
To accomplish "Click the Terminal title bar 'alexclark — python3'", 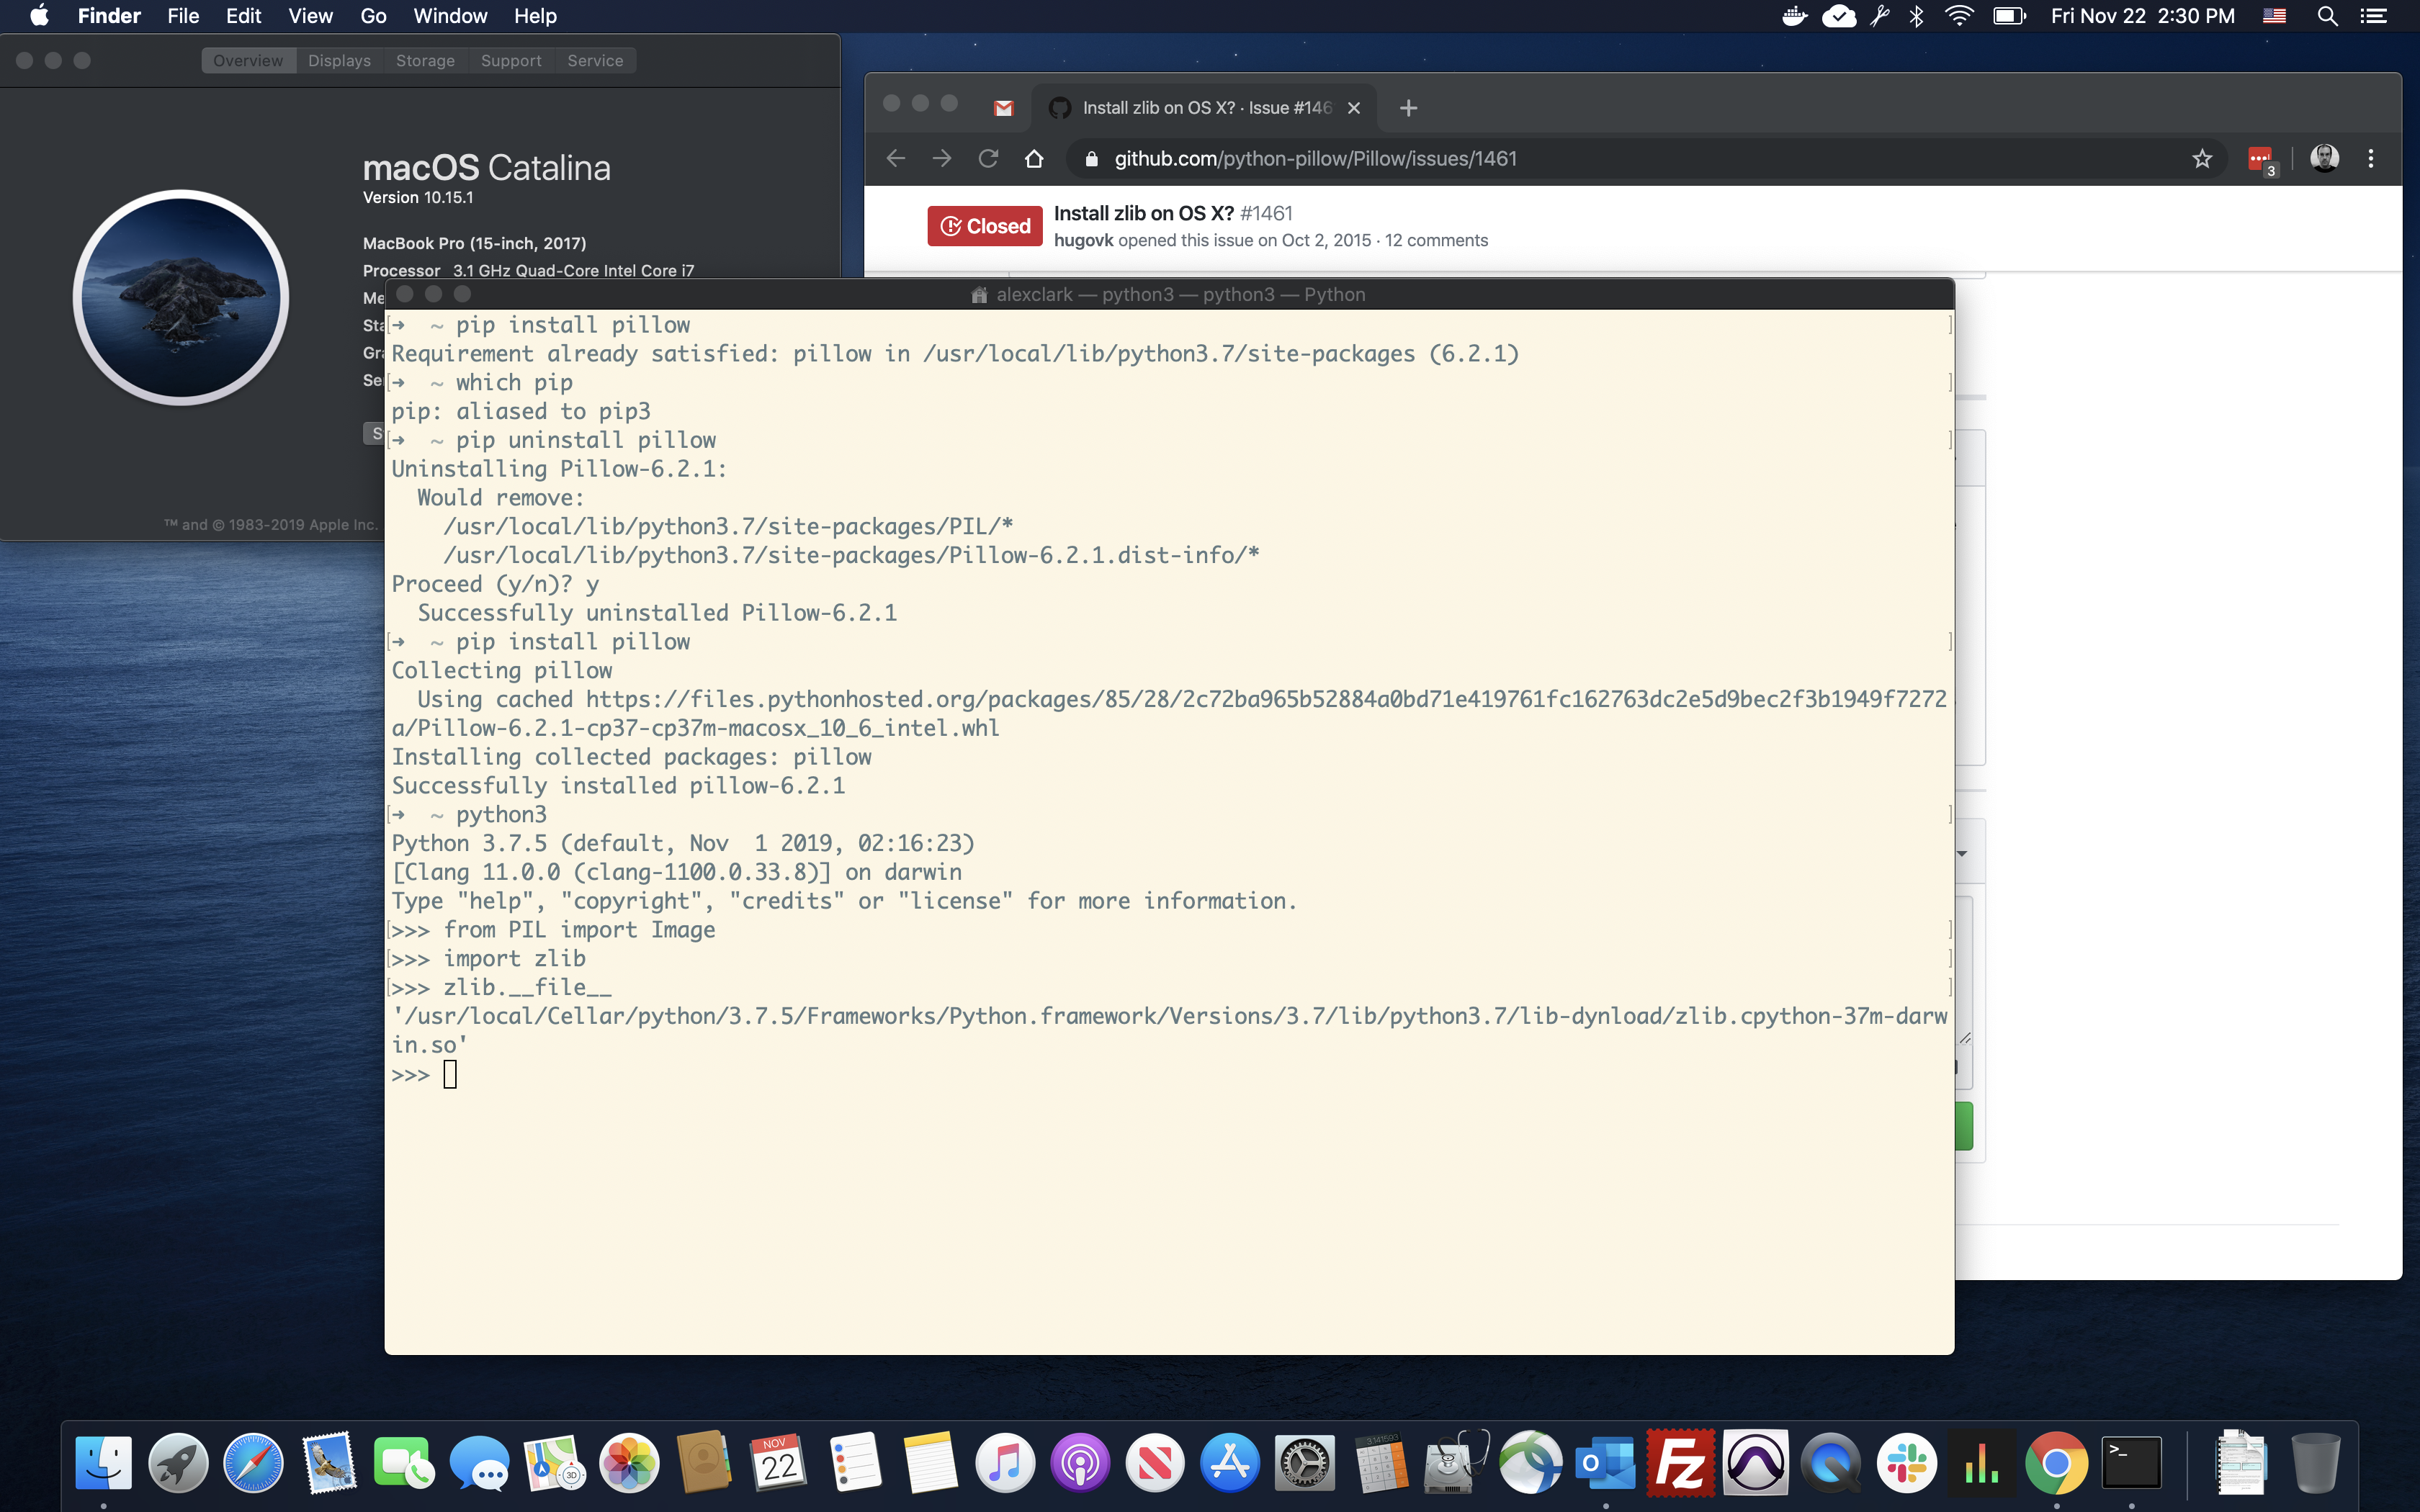I will pos(1169,294).
